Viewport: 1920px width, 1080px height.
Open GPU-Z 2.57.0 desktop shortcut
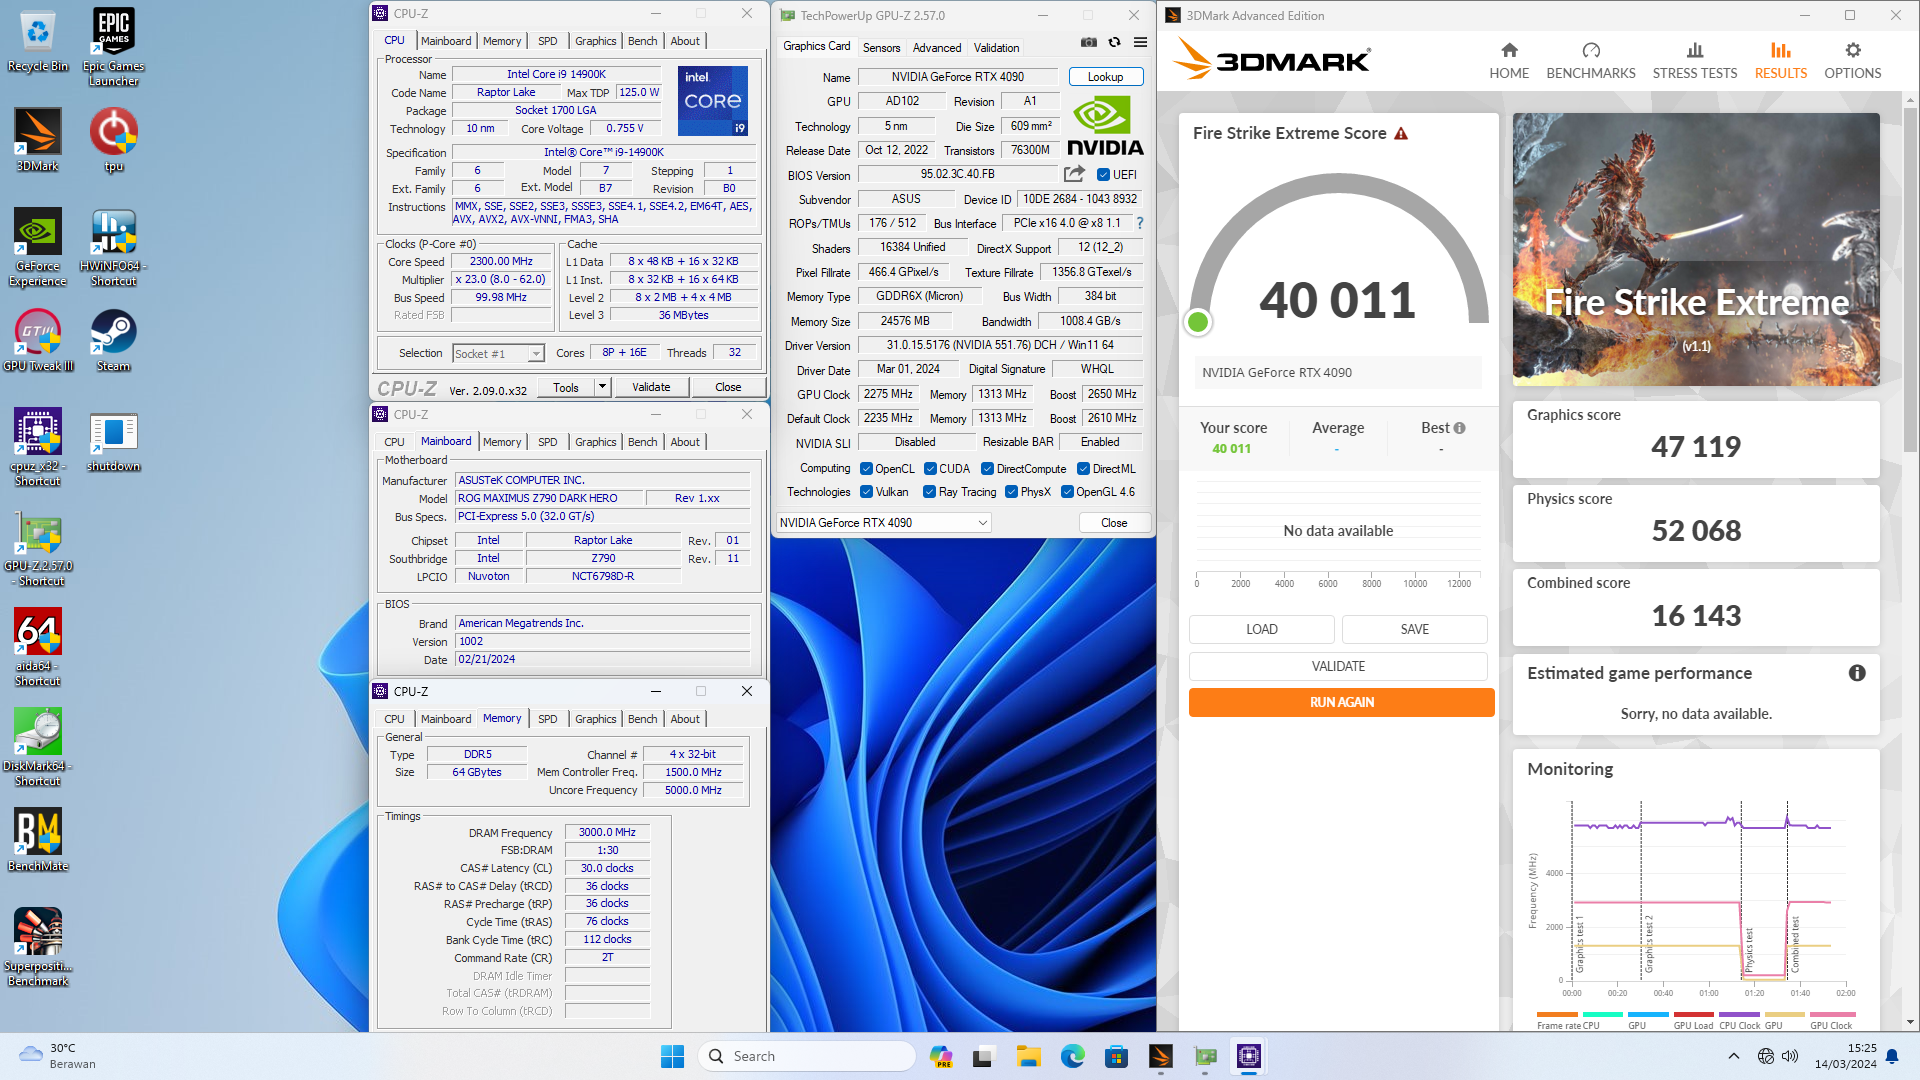pos(38,548)
